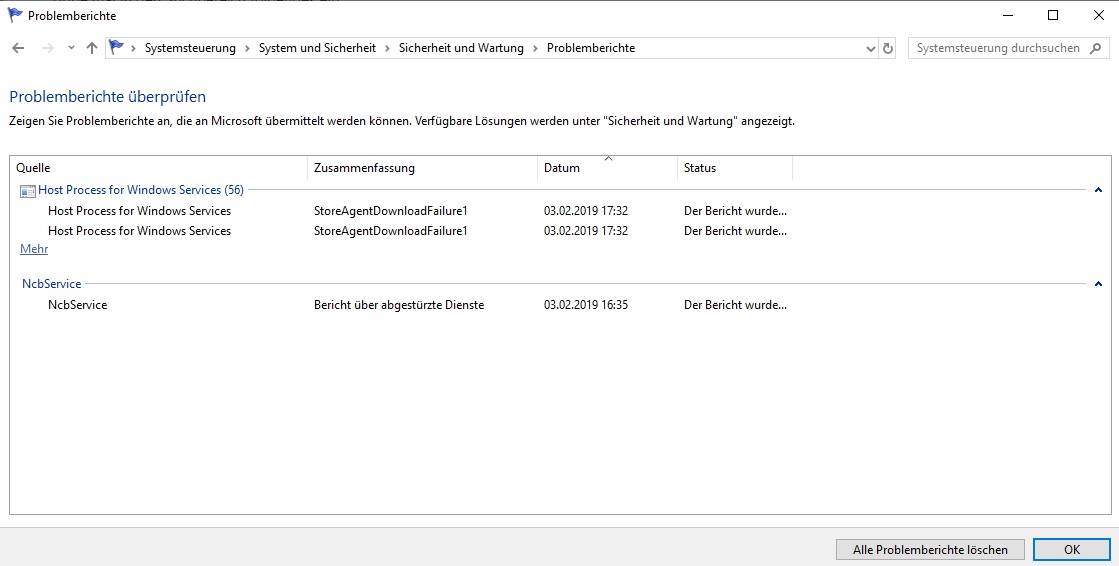Show more reports via Mehr link
This screenshot has height=566, width=1119.
[x=34, y=249]
